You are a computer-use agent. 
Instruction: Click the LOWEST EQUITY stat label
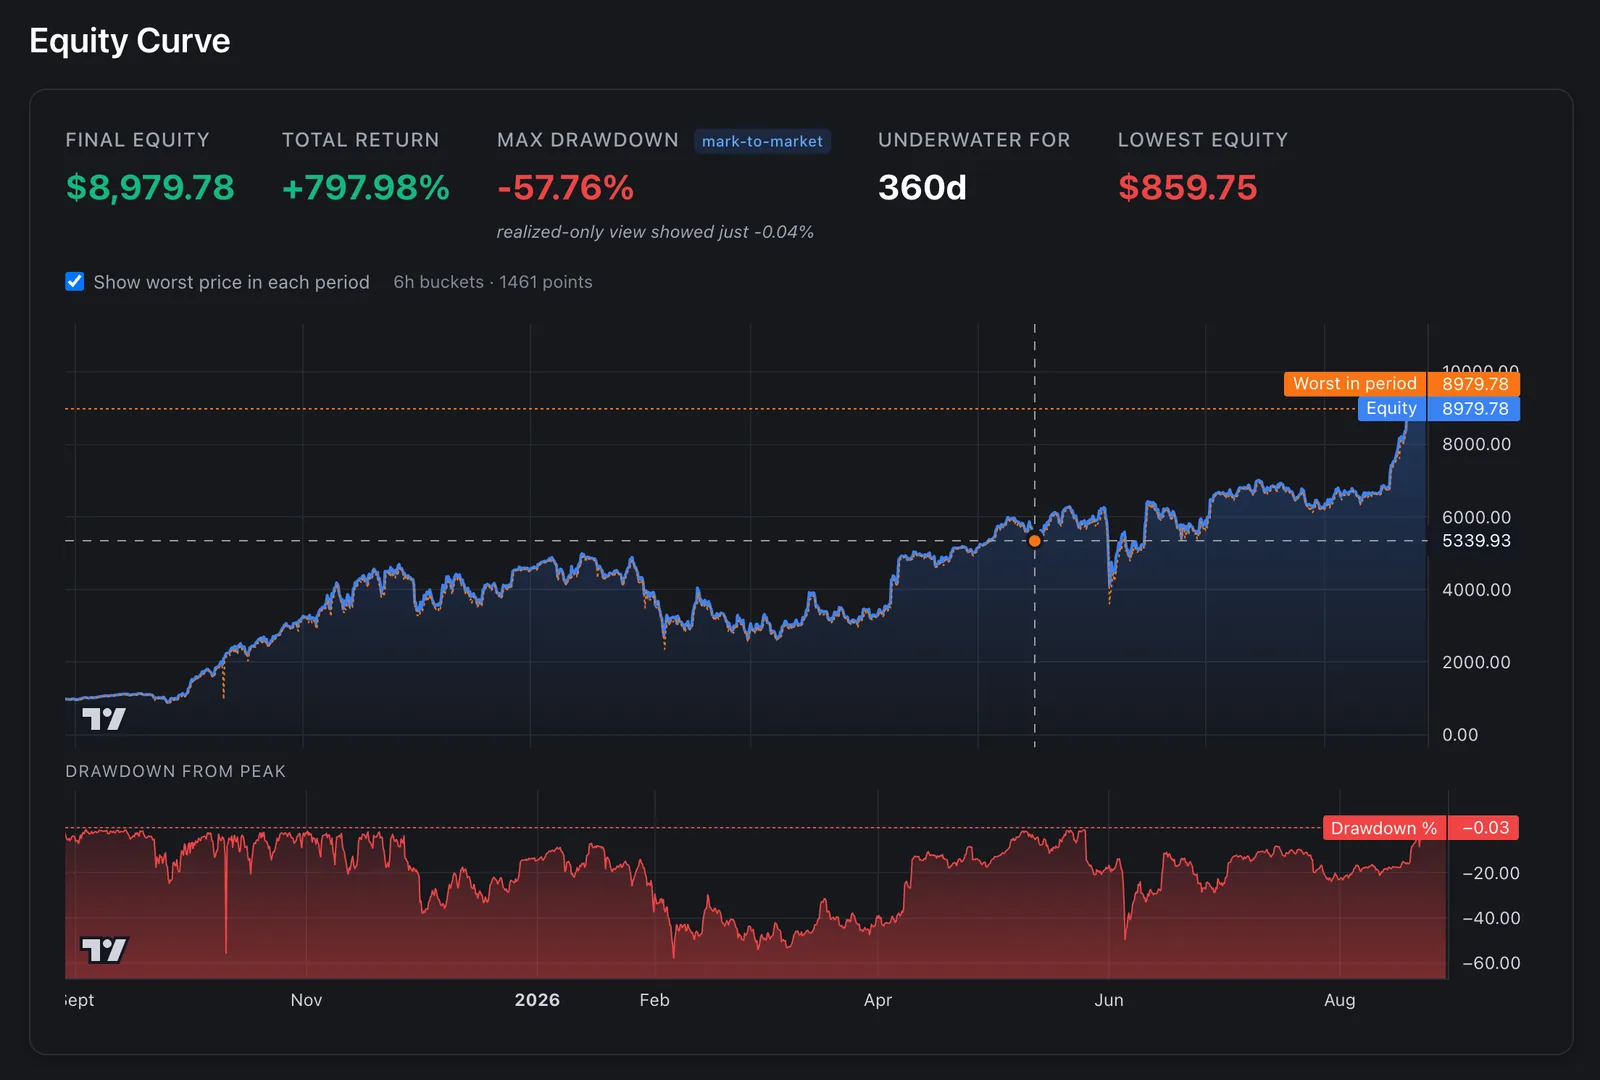coord(1203,140)
